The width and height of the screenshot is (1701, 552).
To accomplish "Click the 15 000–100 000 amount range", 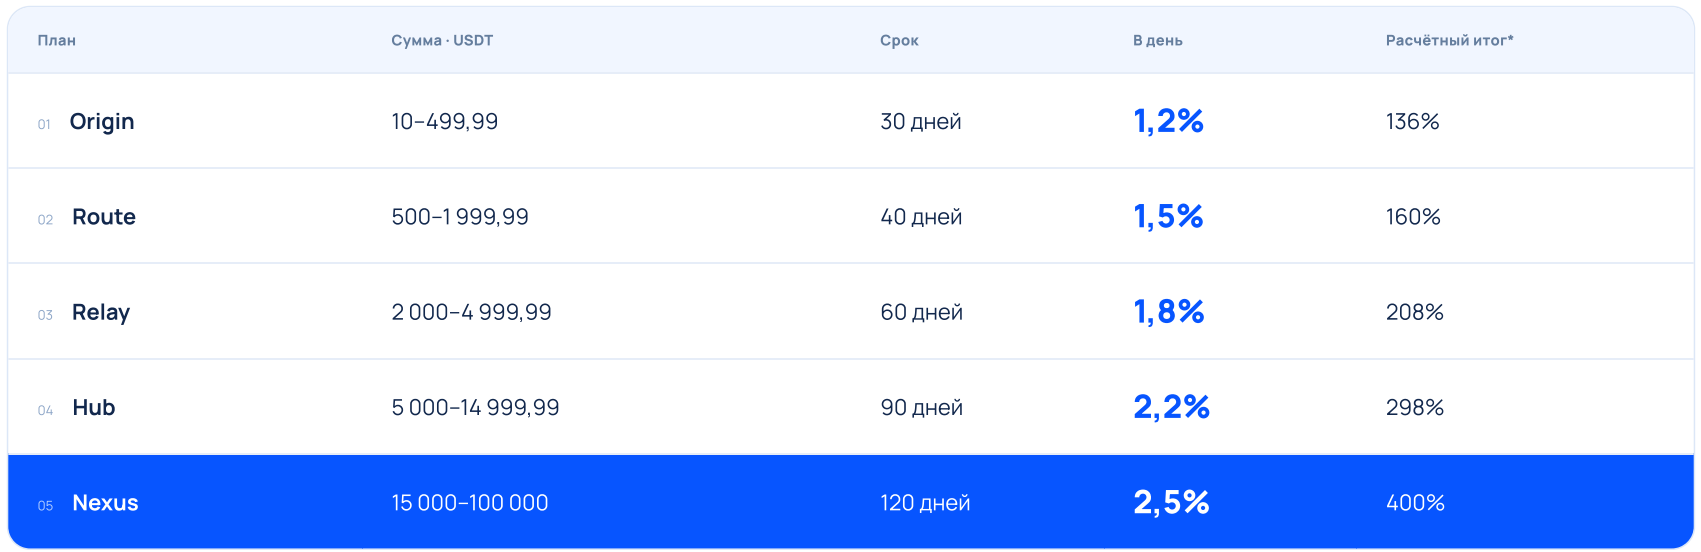I will point(469,503).
